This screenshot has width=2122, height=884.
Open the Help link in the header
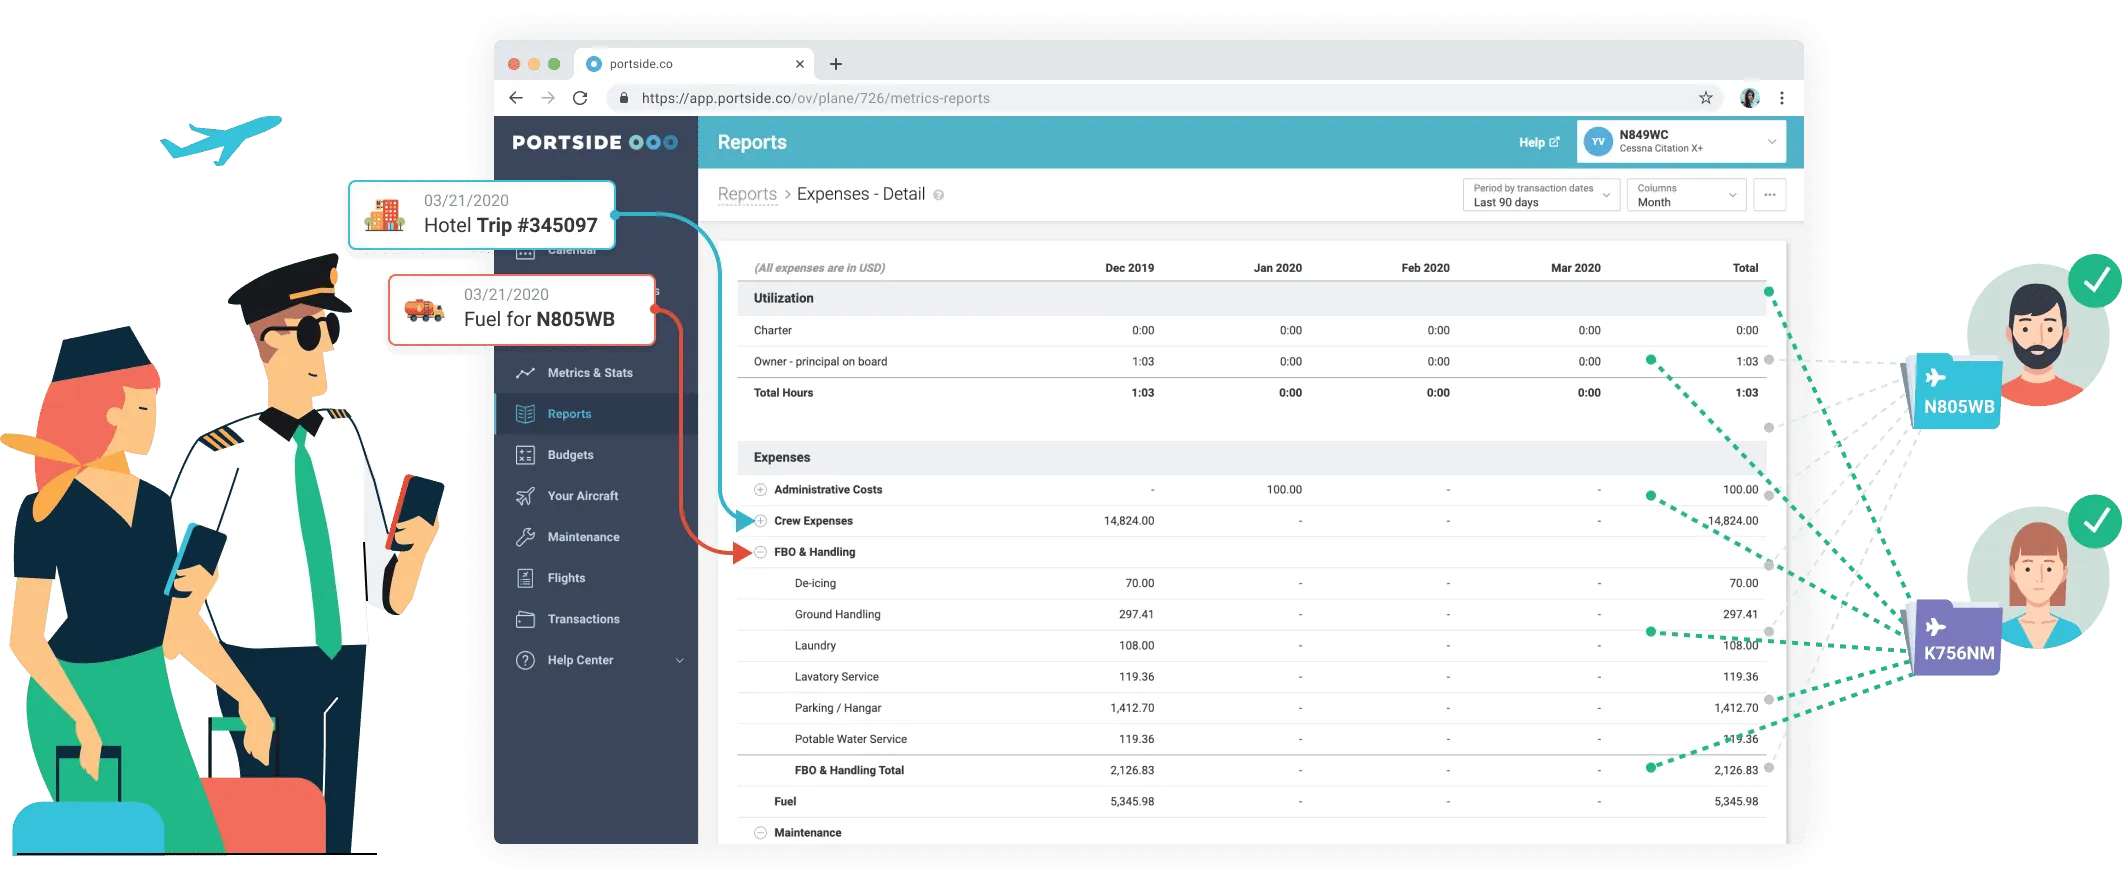(x=1539, y=142)
